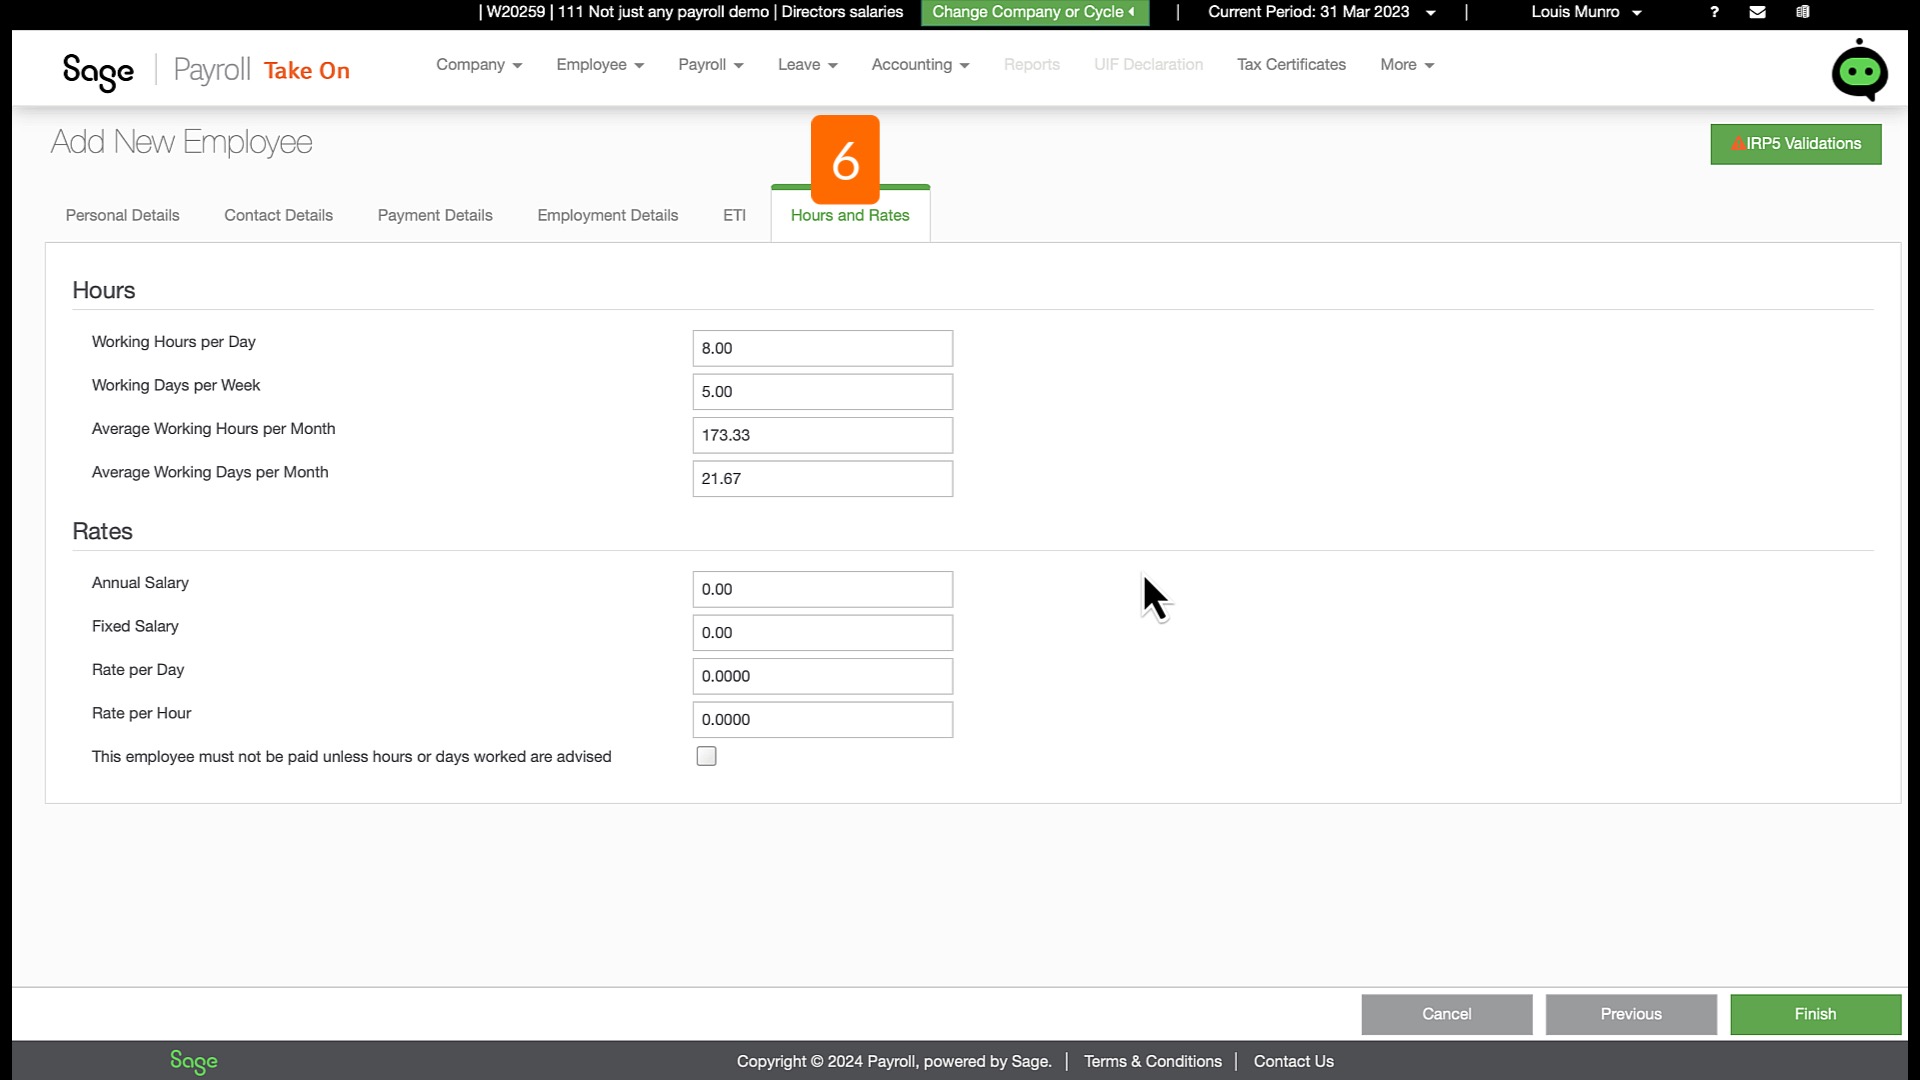Click the Annual Salary input field

coord(822,589)
